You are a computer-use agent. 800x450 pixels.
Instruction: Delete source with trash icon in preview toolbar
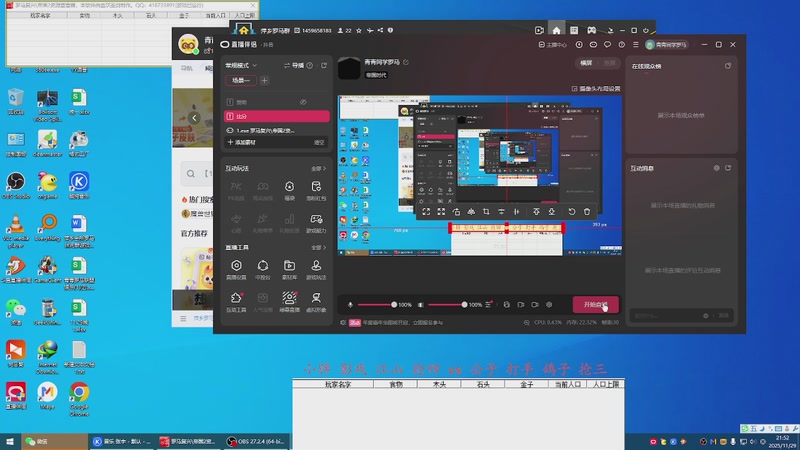point(587,212)
